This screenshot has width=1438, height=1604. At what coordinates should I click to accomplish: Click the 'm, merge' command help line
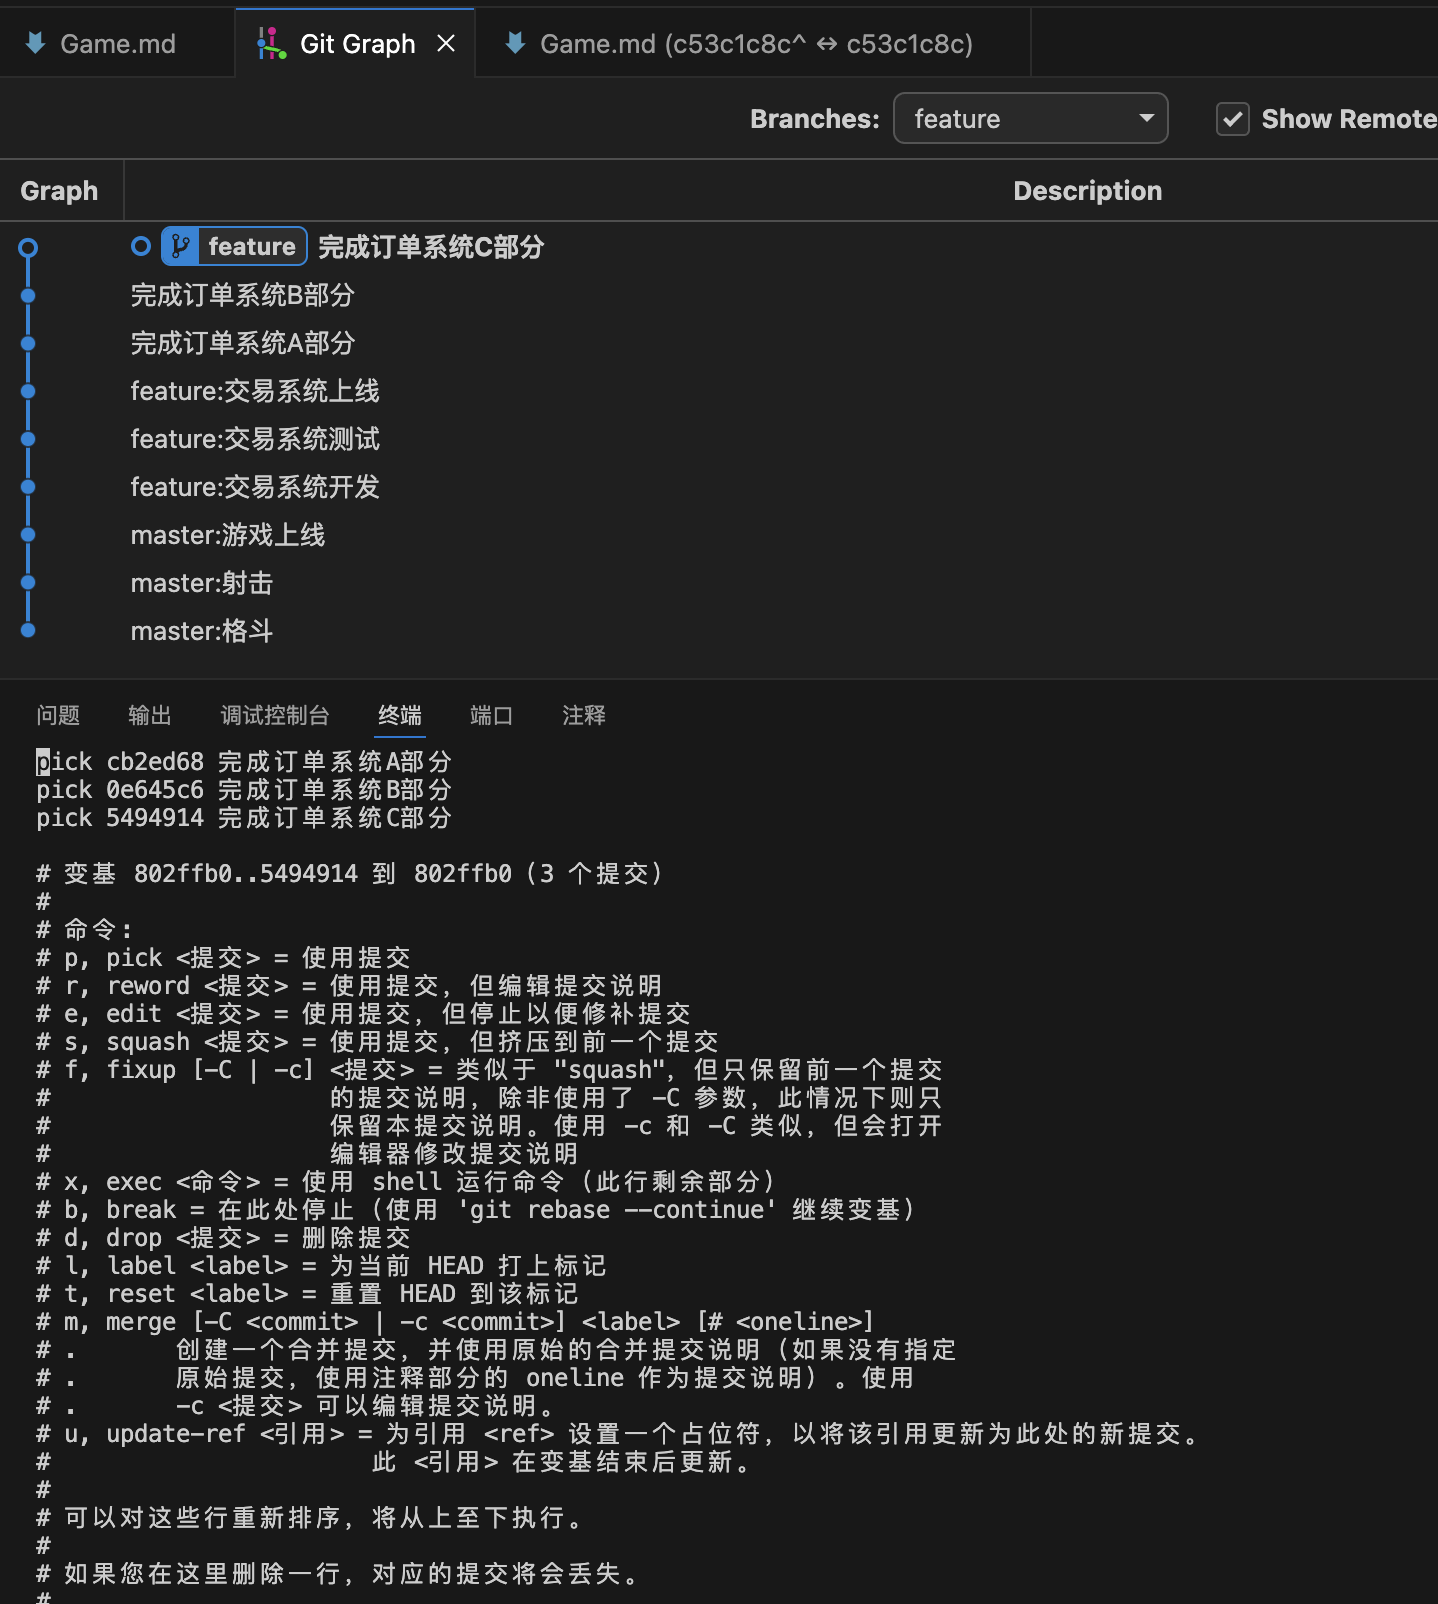(x=456, y=1322)
